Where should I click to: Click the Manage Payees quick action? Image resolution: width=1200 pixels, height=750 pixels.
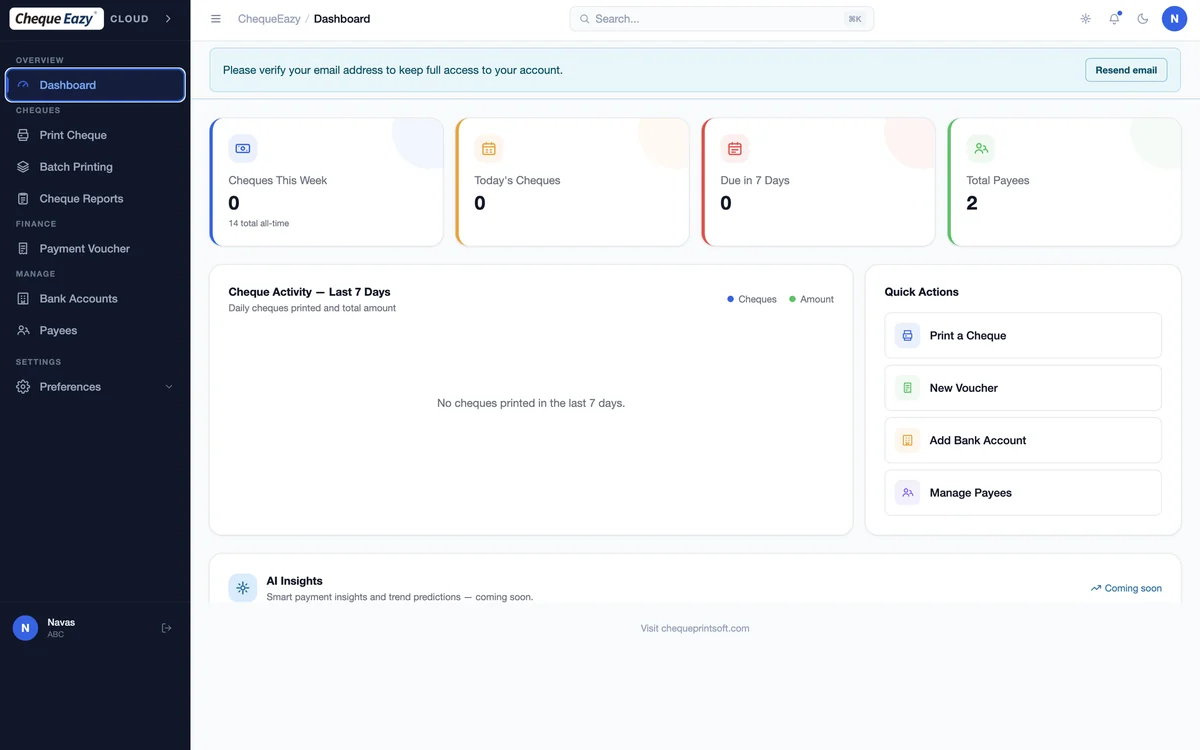point(1023,493)
